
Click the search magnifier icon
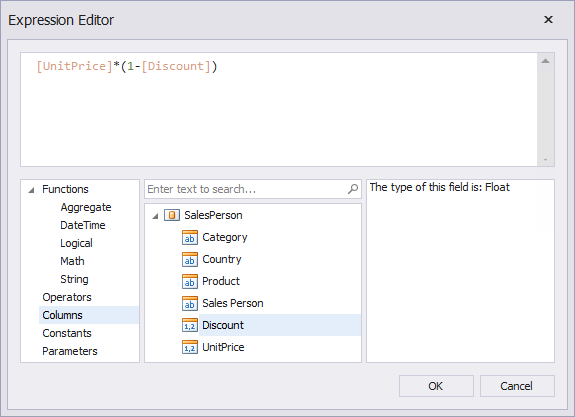click(353, 189)
